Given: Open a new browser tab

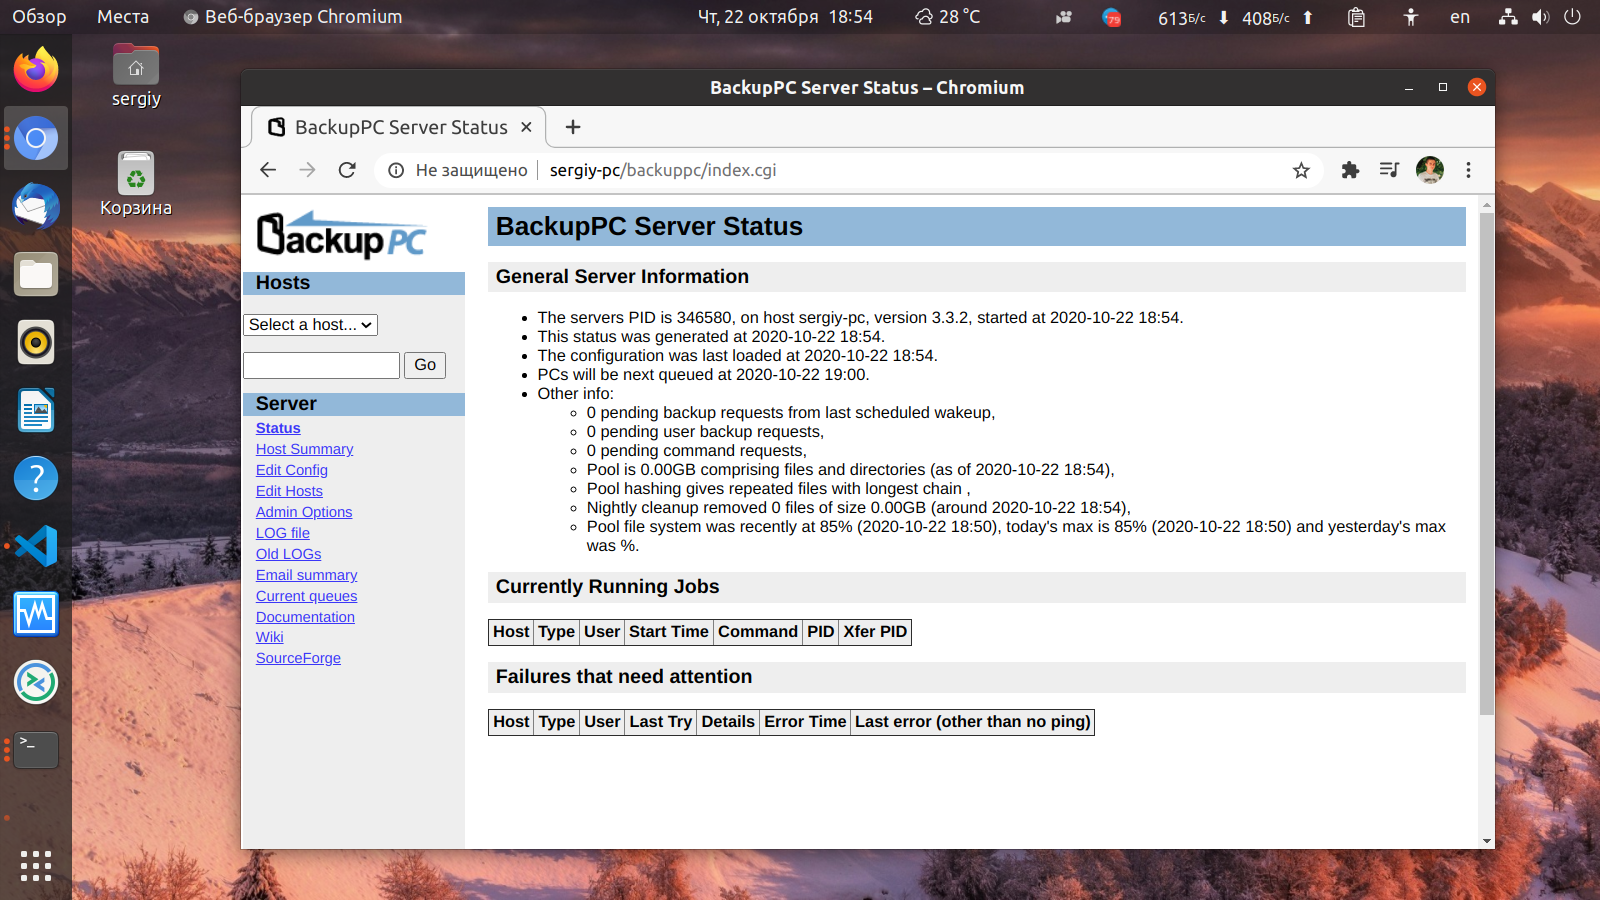Looking at the screenshot, I should click(x=573, y=127).
